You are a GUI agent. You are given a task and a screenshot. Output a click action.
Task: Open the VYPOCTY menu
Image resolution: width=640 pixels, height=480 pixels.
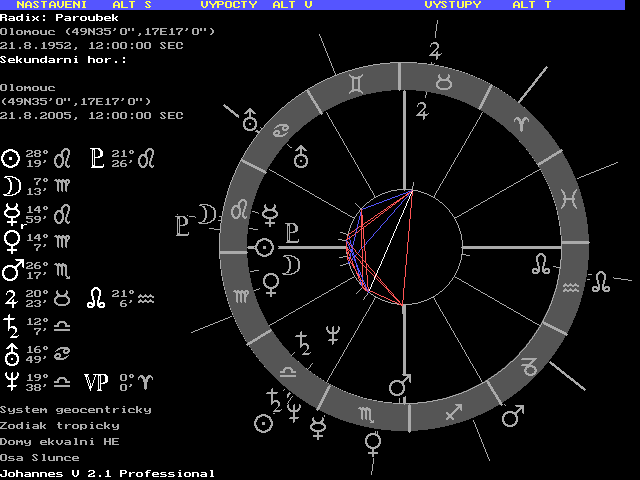coord(230,5)
